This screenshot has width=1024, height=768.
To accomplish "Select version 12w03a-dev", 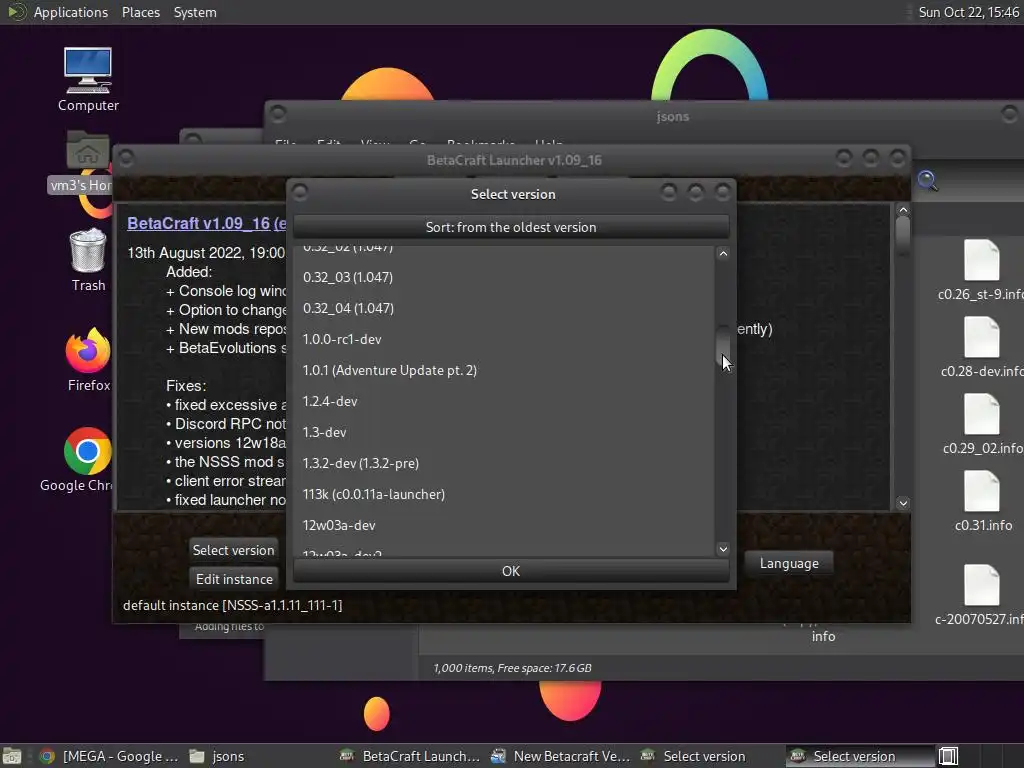I will tap(505, 525).
